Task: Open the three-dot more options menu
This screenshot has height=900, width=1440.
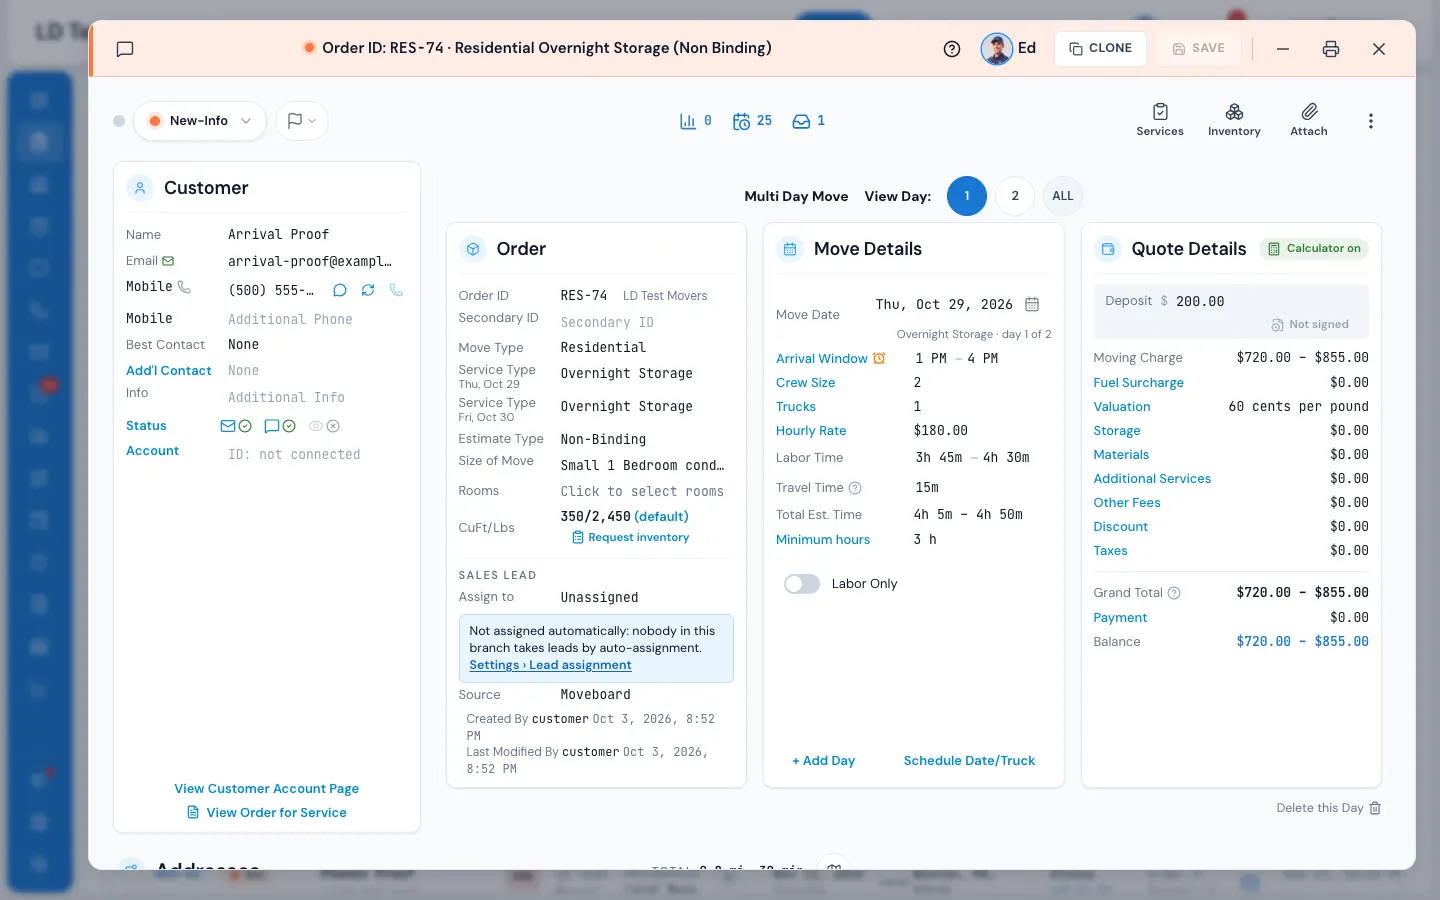Action: point(1371,121)
